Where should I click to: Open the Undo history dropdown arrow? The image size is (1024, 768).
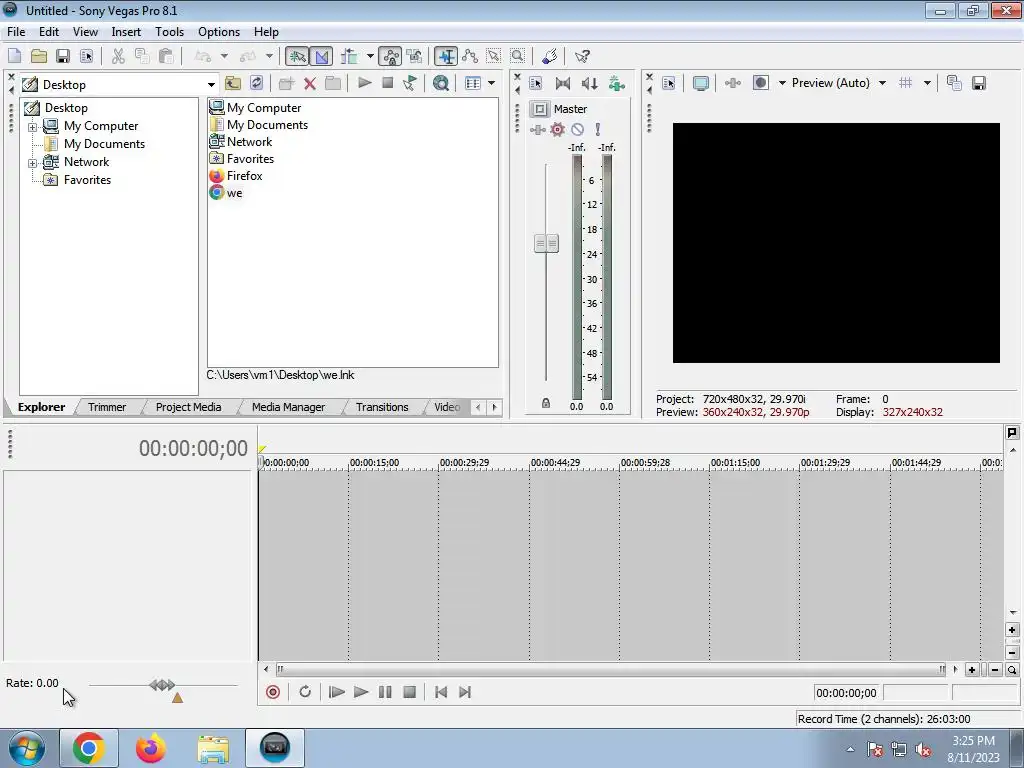(x=224, y=56)
